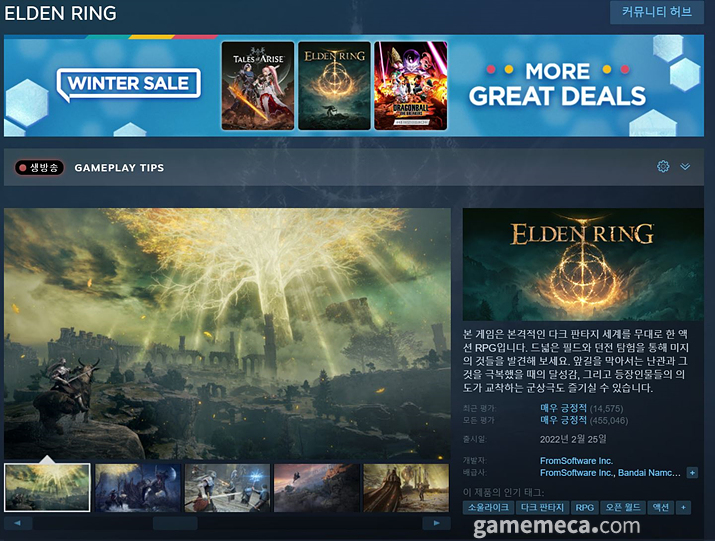Select the 오픈 월드 tag
Screen dimensions: 715x541
point(623,507)
